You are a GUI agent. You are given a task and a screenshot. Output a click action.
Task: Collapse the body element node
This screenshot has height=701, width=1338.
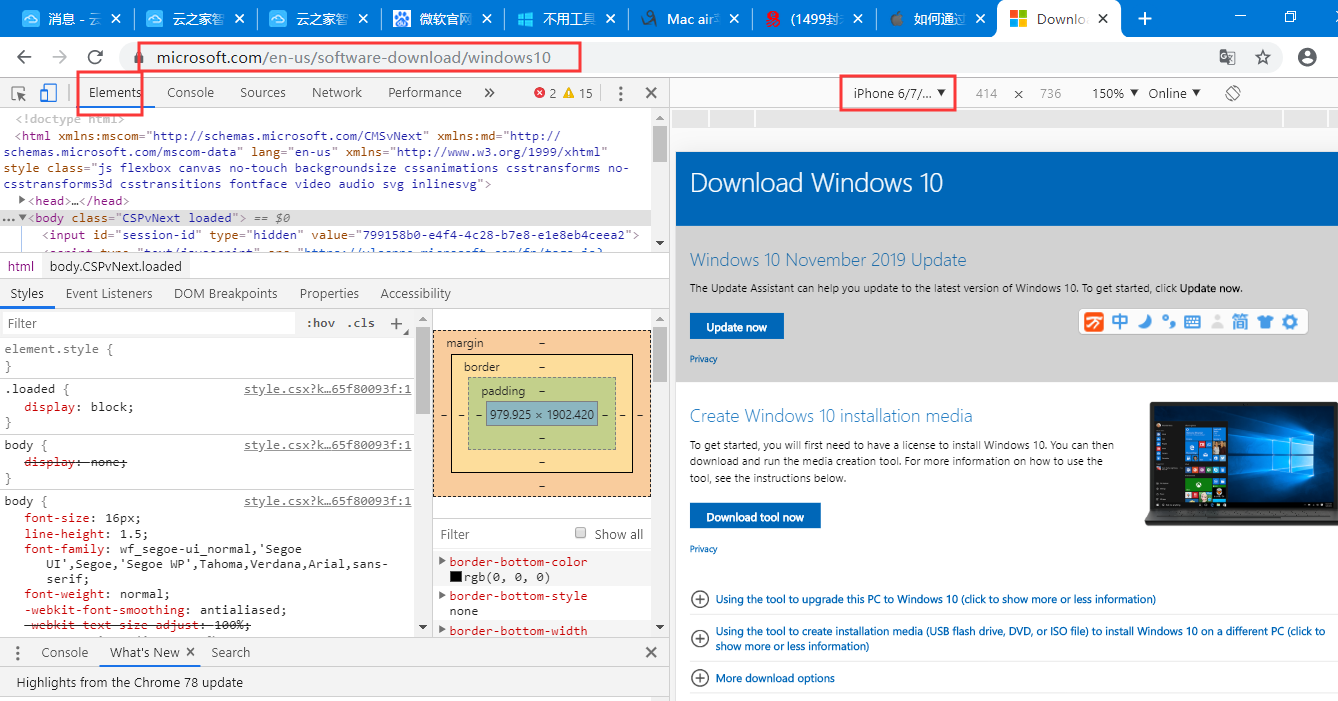[x=23, y=218]
